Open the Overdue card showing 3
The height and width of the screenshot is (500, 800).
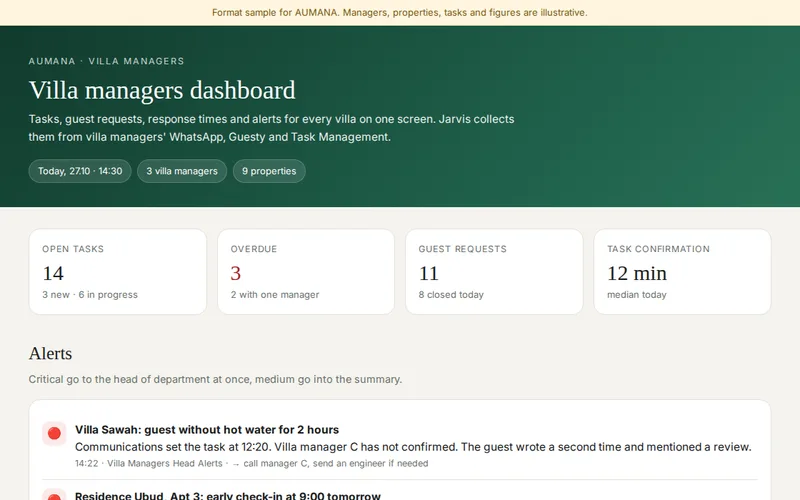306,271
